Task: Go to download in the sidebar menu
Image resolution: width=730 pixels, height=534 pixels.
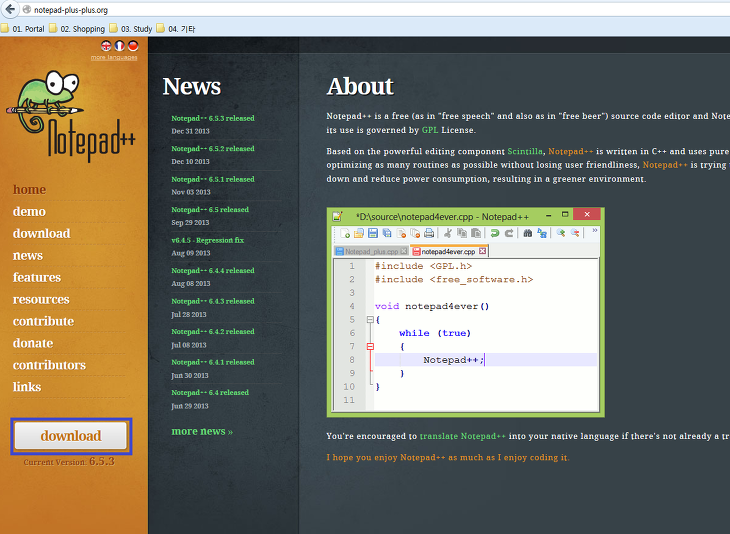Action: click(42, 233)
